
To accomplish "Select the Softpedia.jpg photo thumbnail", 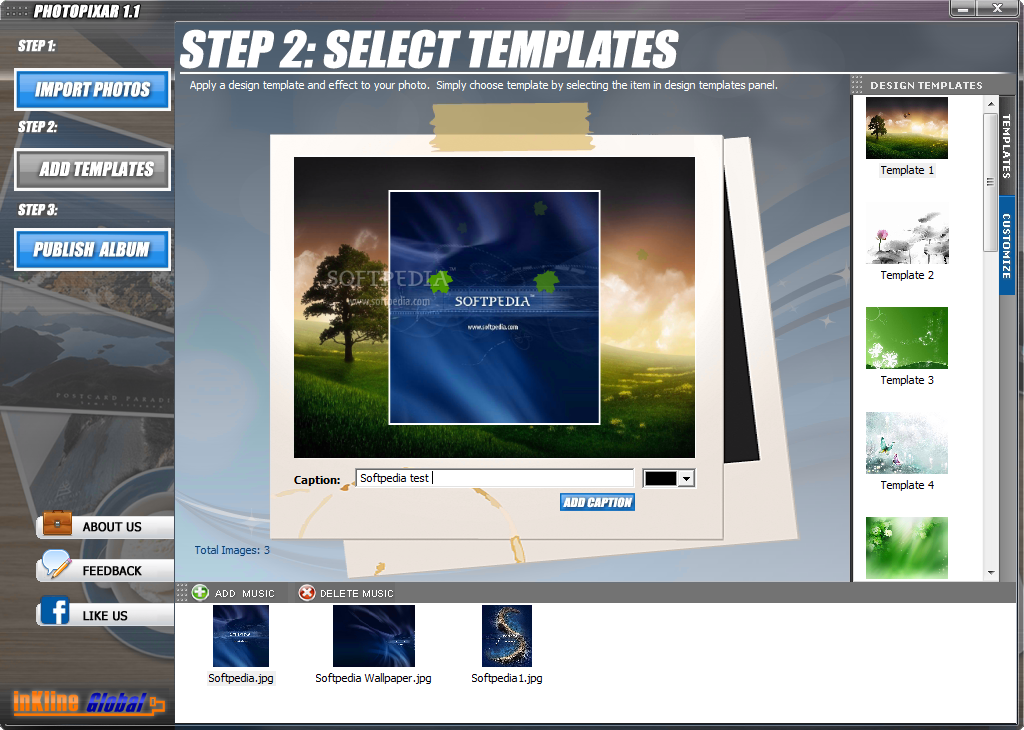I will 241,636.
